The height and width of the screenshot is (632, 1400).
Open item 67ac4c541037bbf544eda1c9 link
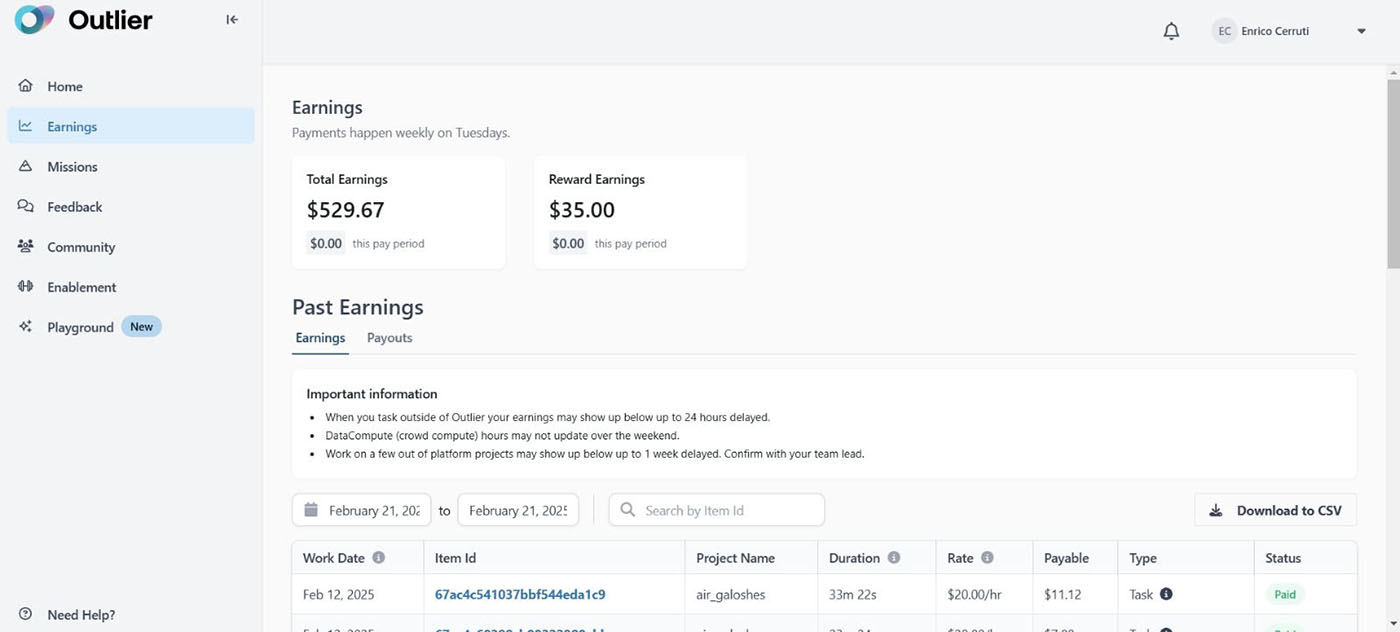(520, 594)
